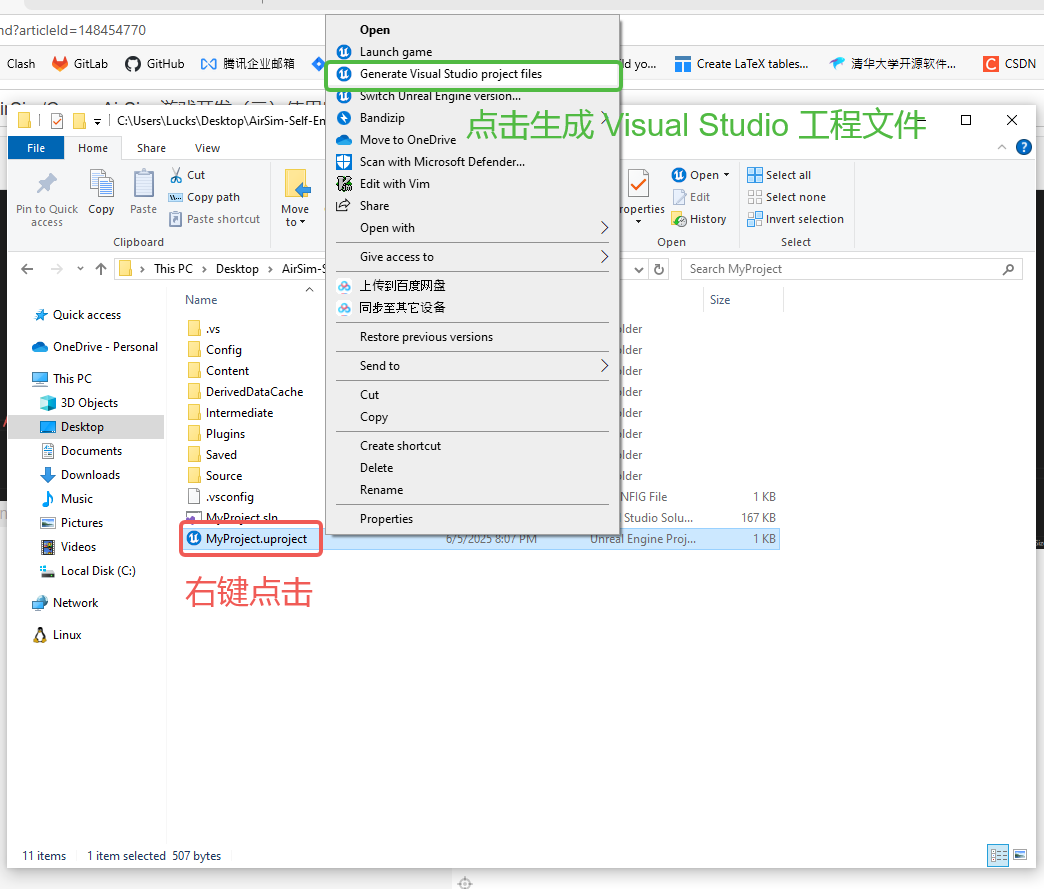Choose Rename in the context menu
1044x889 pixels.
coord(472,489)
